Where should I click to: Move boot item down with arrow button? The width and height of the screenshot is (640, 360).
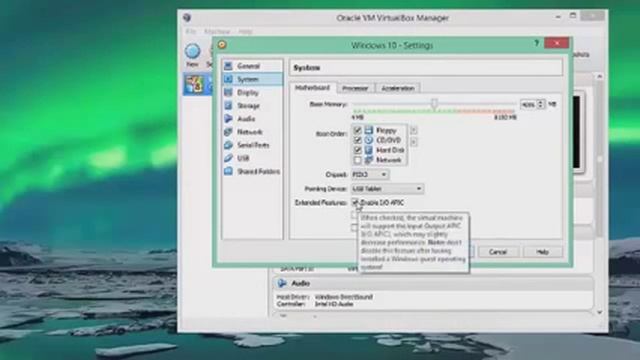(413, 142)
